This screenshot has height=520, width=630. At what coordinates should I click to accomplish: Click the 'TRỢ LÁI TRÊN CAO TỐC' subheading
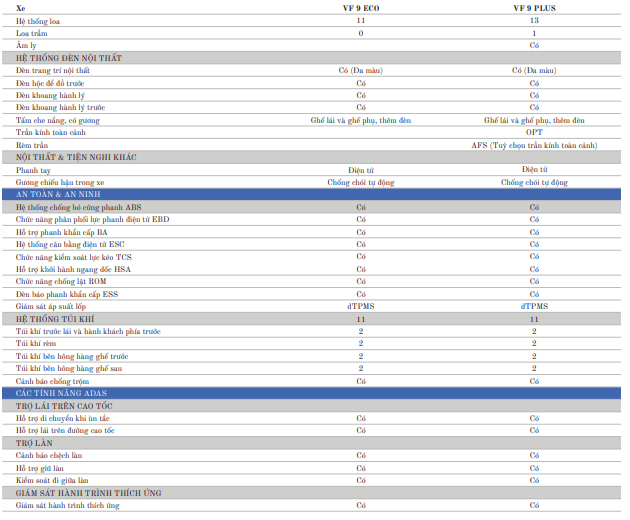coord(62,406)
